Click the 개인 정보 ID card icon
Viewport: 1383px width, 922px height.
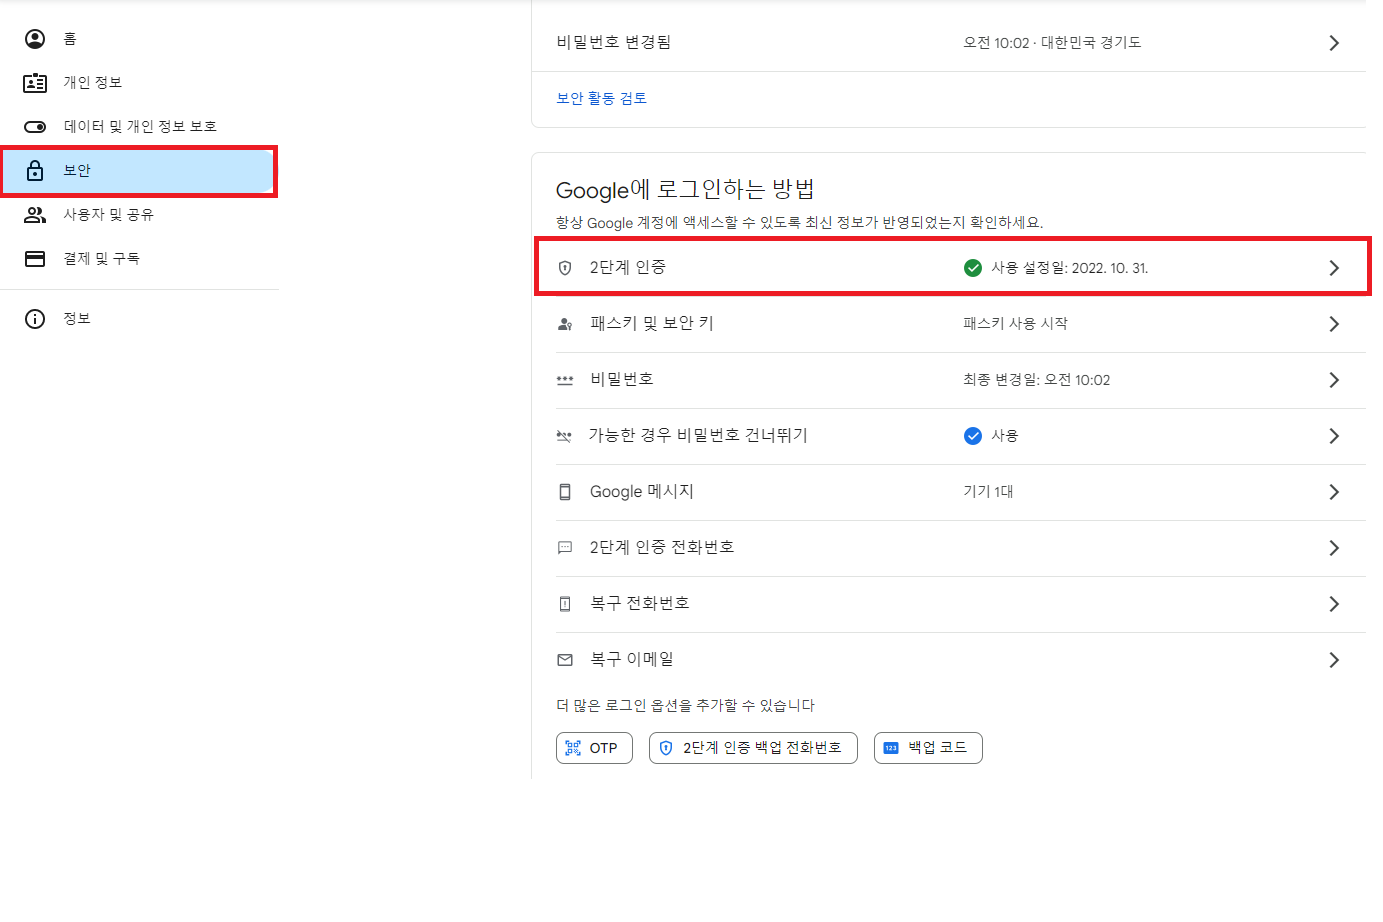(35, 83)
